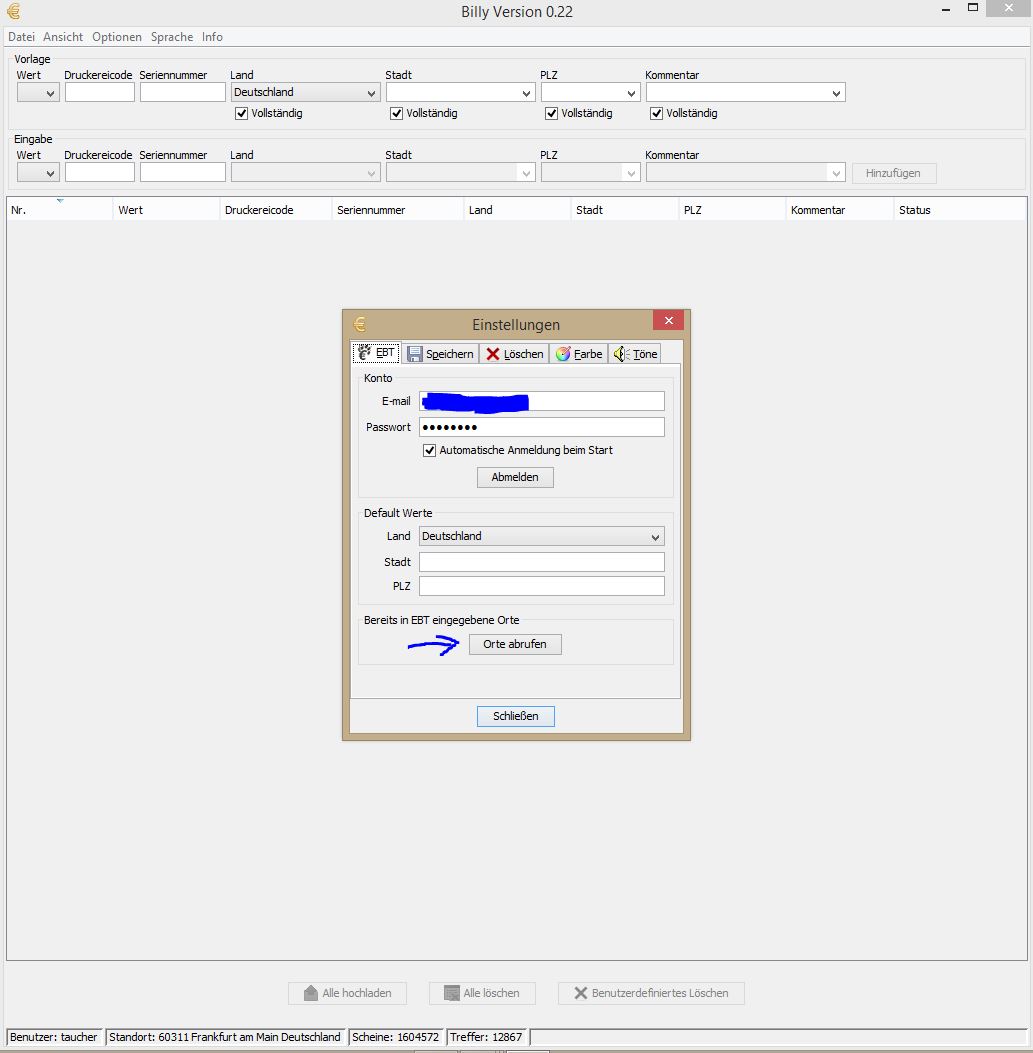
Task: Expand the Vorlage Stadt combo box
Action: point(527,93)
